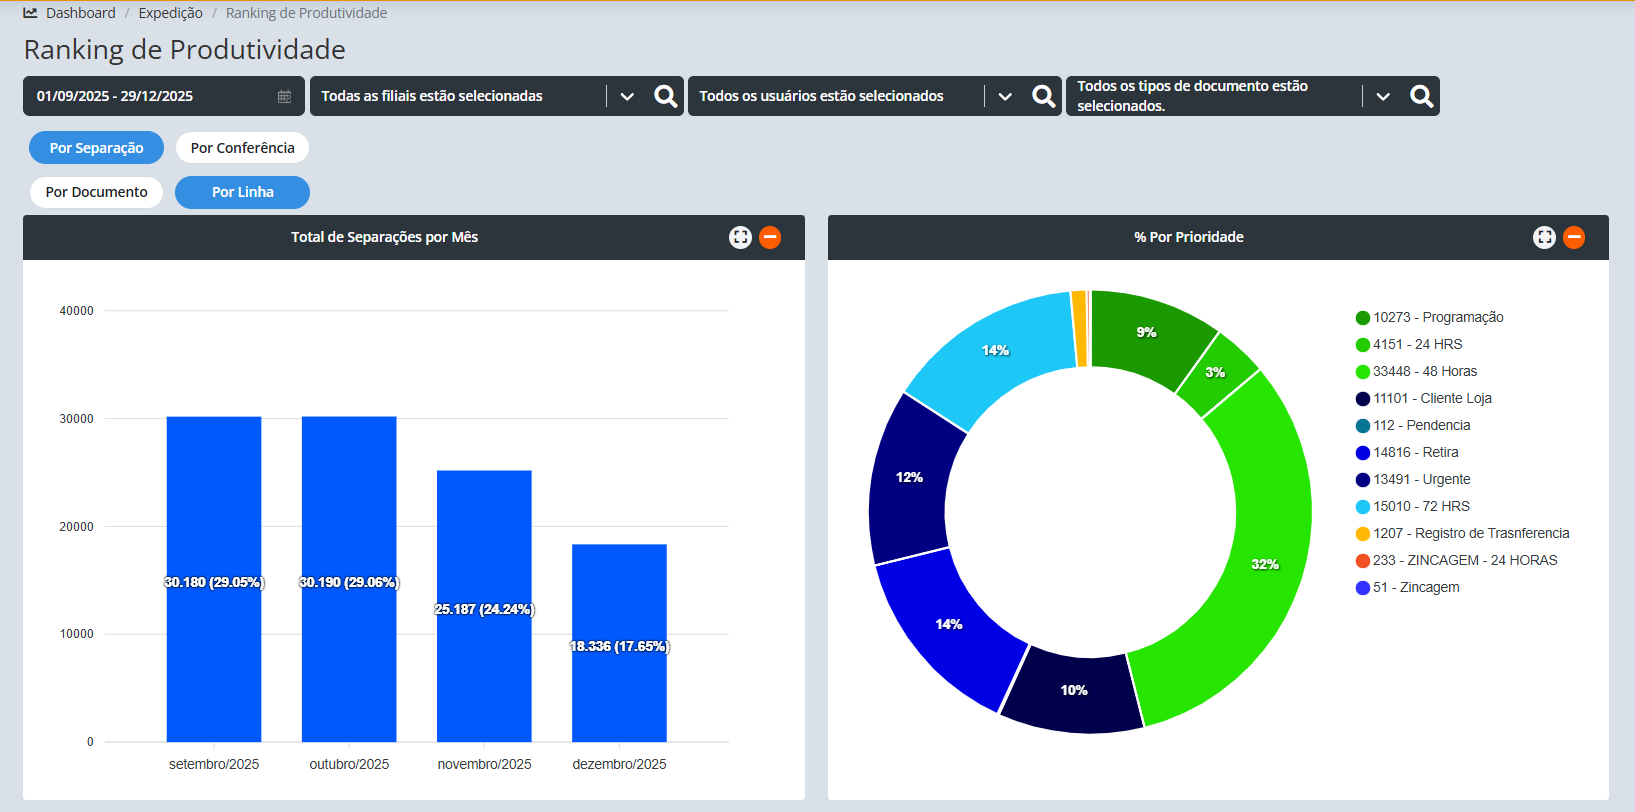
Task: Select the Por Documento grouping
Action: tap(96, 192)
